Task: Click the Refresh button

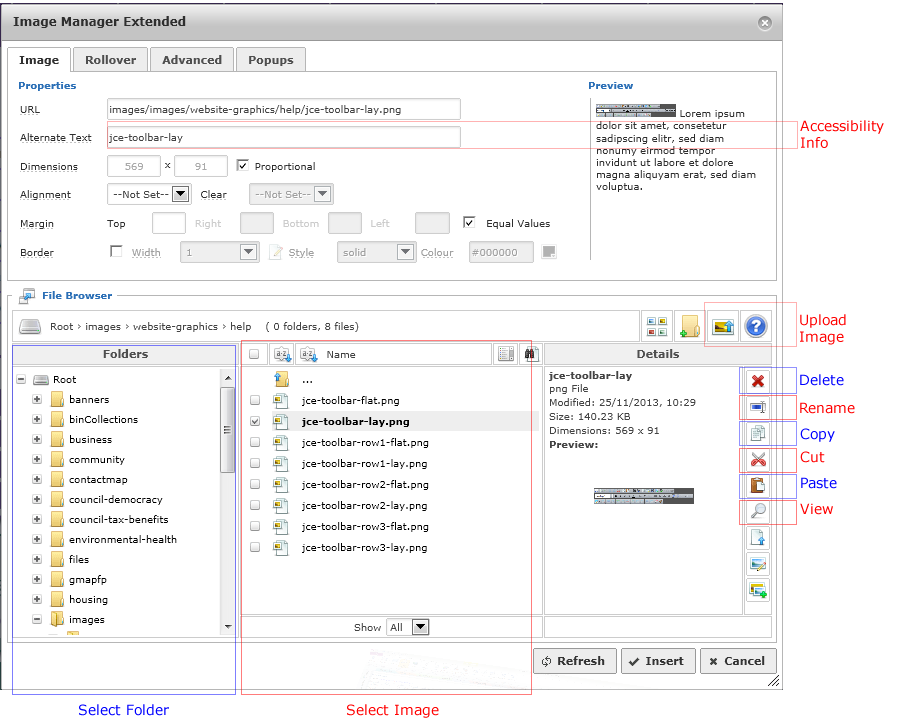Action: (575, 661)
